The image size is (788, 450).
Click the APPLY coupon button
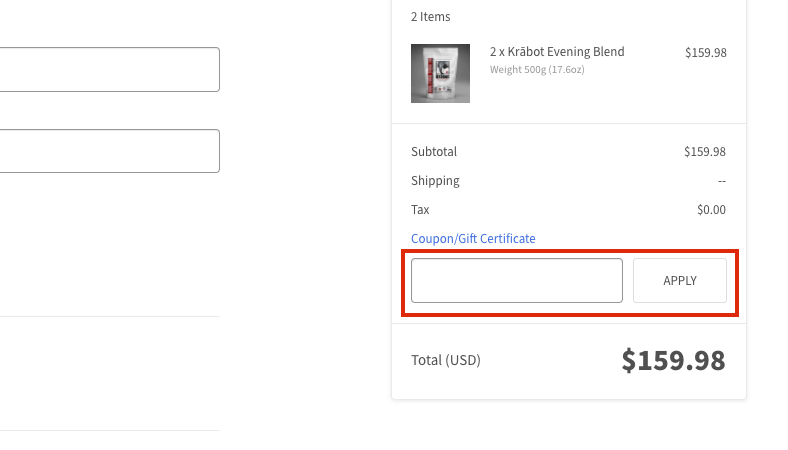679,281
